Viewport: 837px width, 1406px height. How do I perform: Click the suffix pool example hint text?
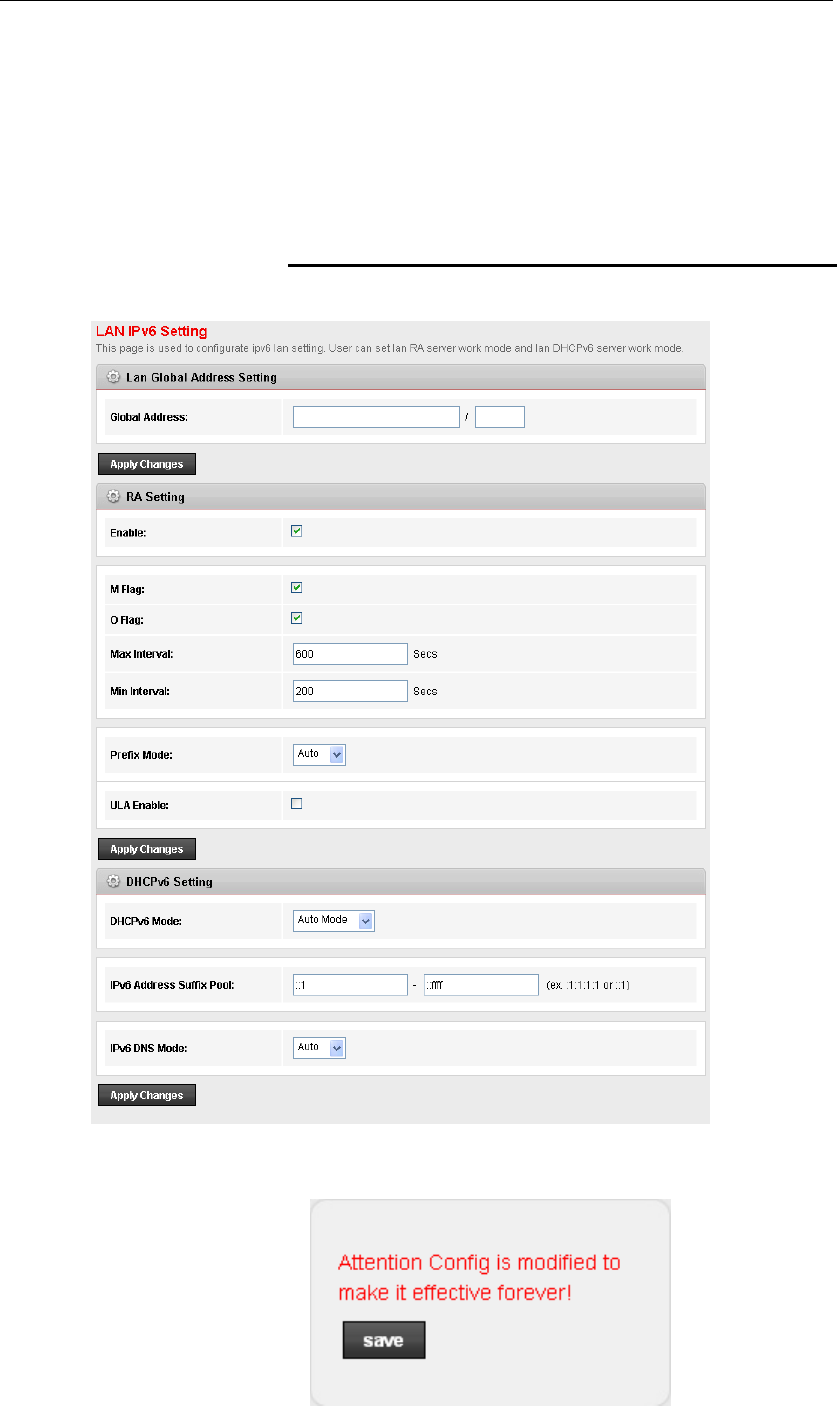point(588,987)
